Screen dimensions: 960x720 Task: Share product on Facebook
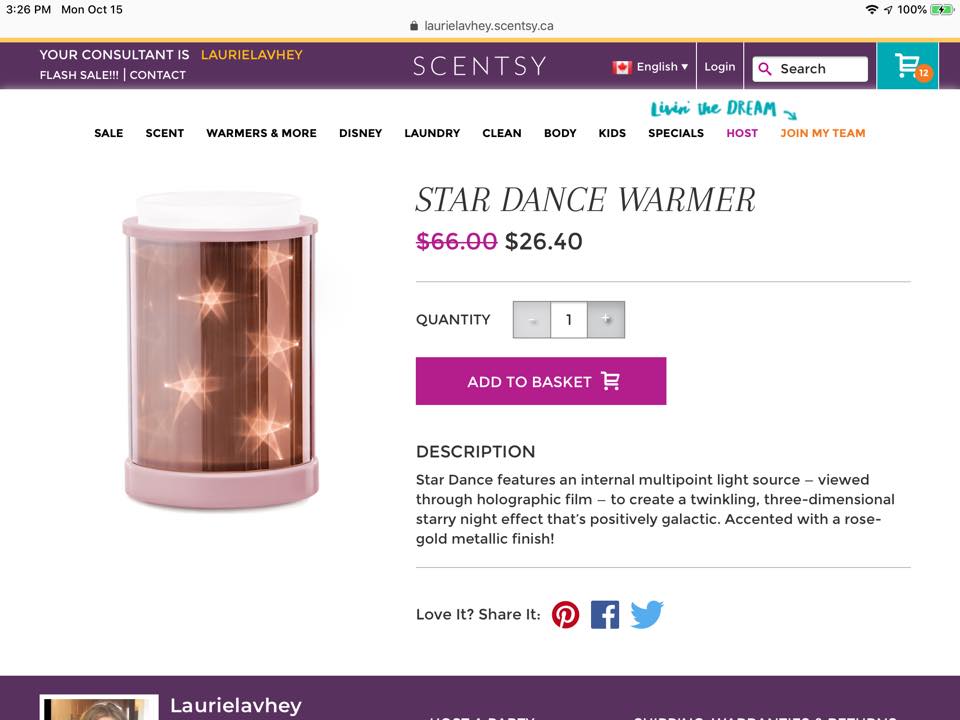[605, 615]
